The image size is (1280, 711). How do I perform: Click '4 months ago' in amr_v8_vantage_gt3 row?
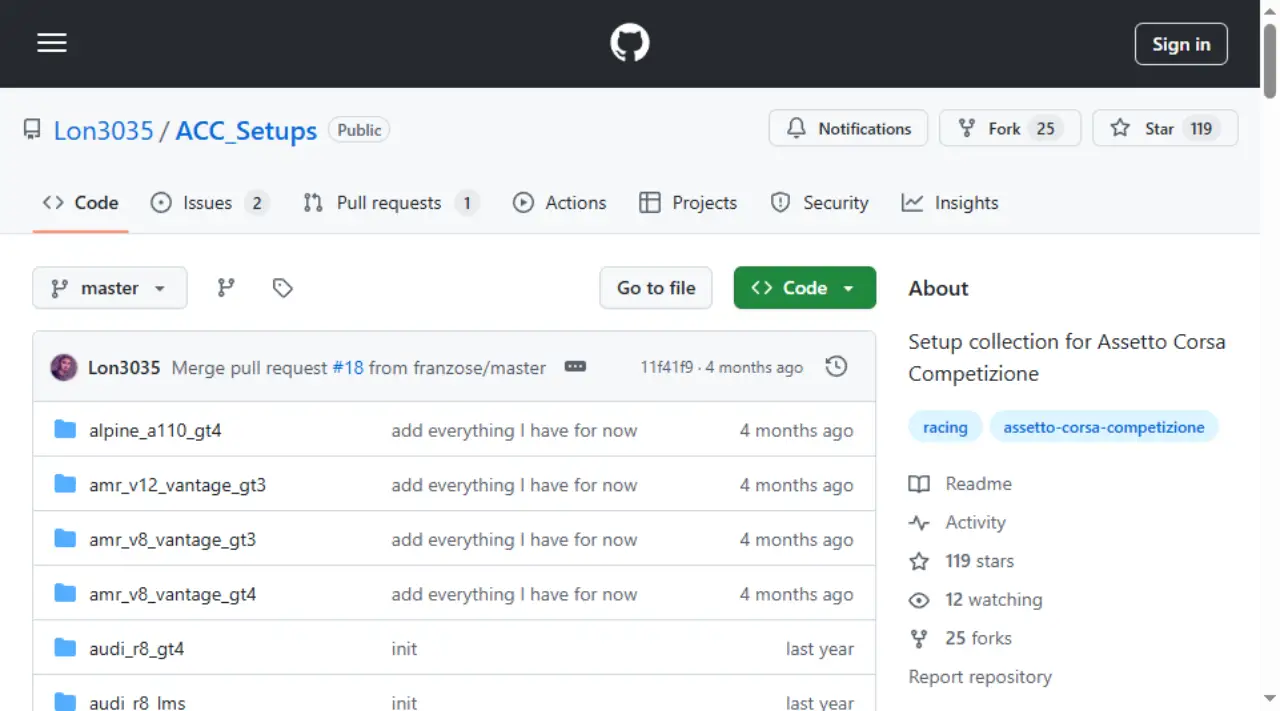[796, 540]
